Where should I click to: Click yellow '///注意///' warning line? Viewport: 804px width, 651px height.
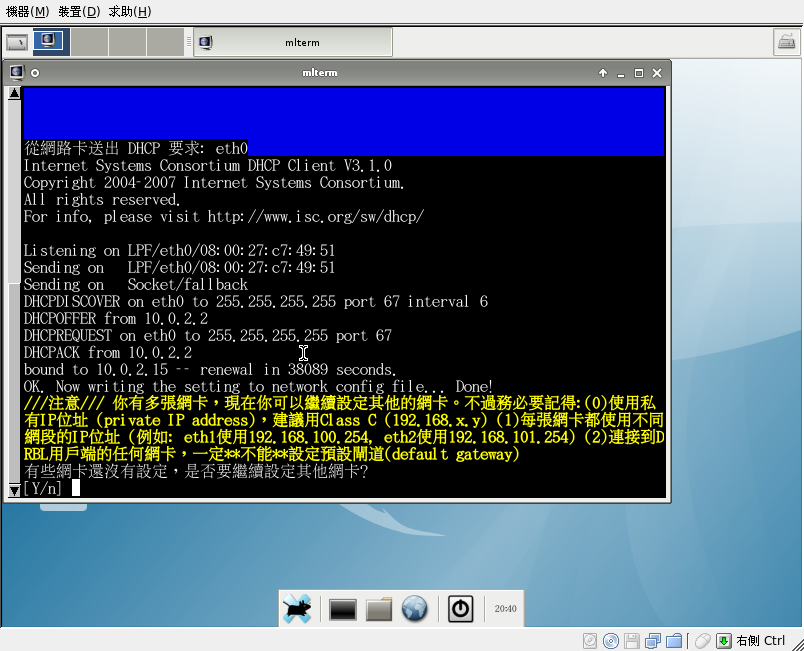339,403
